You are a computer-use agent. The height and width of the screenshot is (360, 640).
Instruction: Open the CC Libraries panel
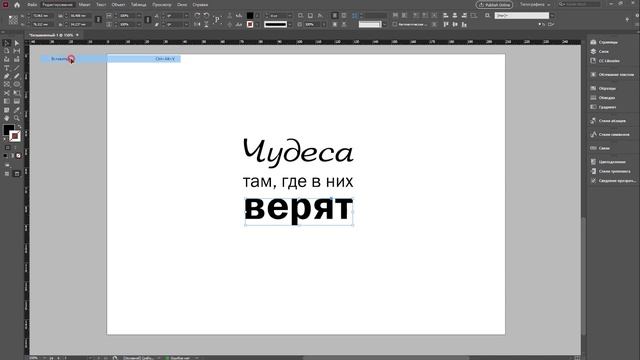609,61
